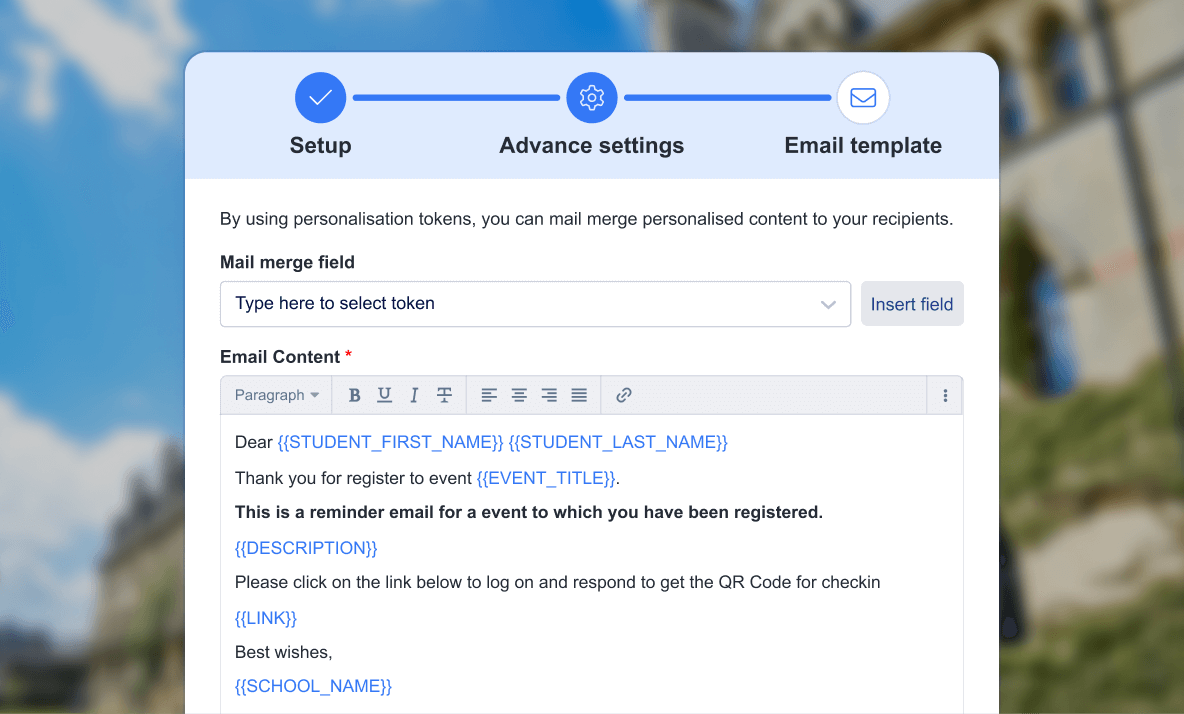Expand the mail merge token chevron
This screenshot has height=714, width=1184.
pos(828,304)
